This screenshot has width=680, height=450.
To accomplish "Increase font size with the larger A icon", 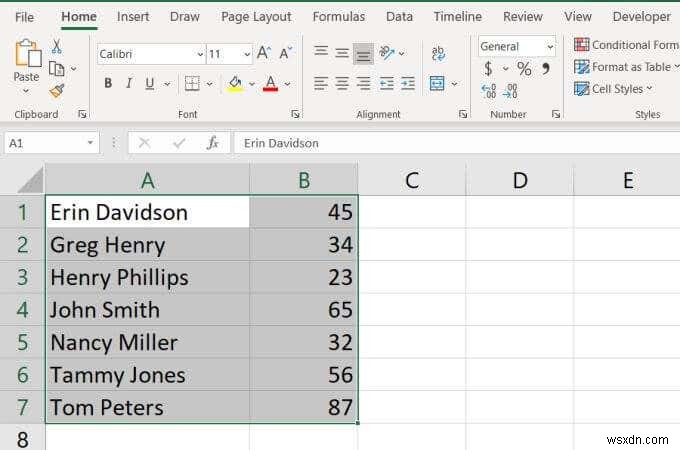I will [x=264, y=53].
